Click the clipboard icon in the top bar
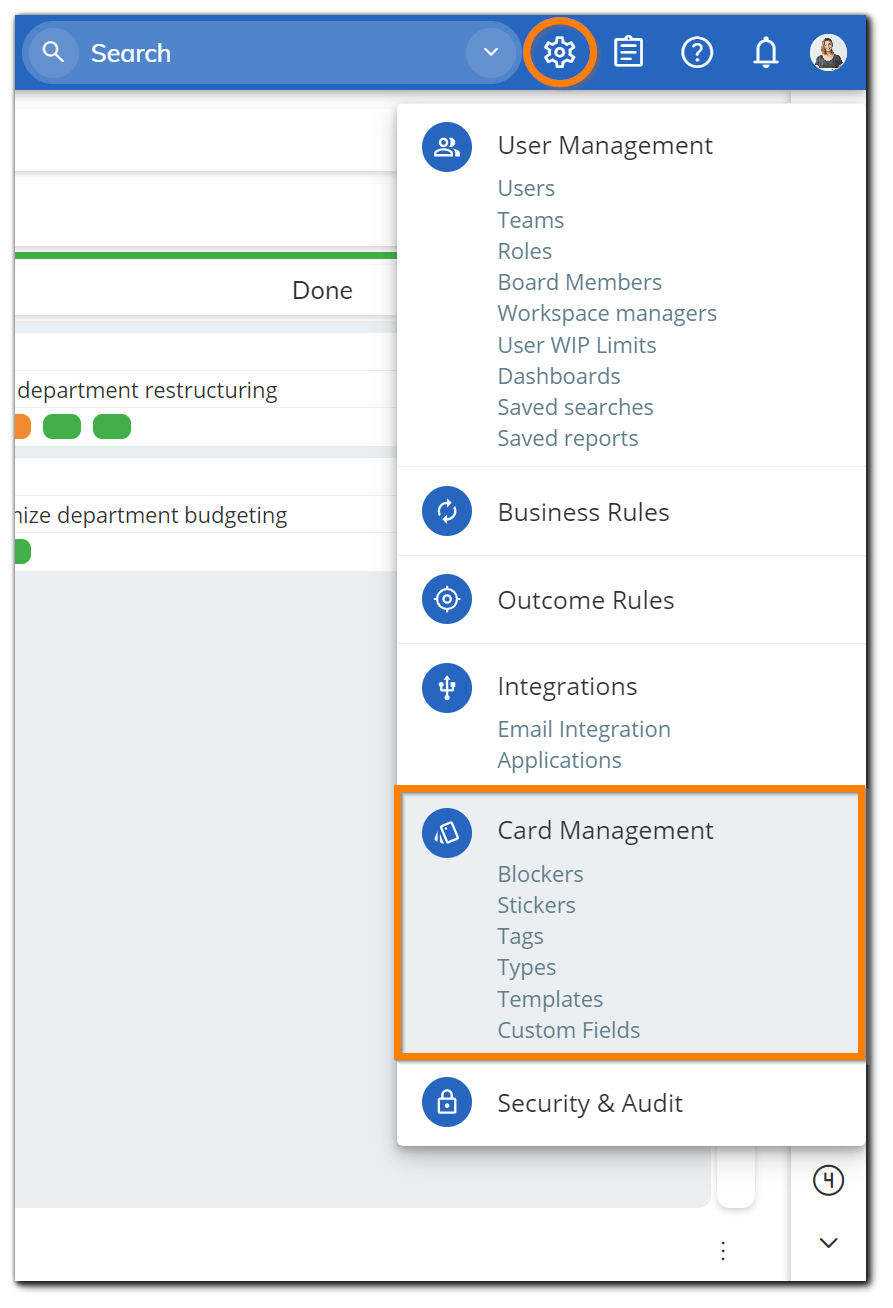This screenshot has width=893, height=1308. (628, 52)
